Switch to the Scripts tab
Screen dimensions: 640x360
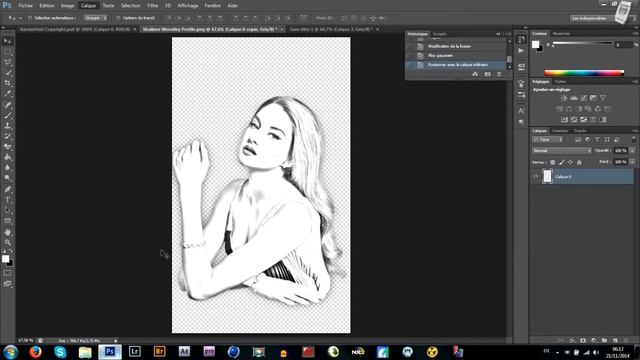click(440, 34)
